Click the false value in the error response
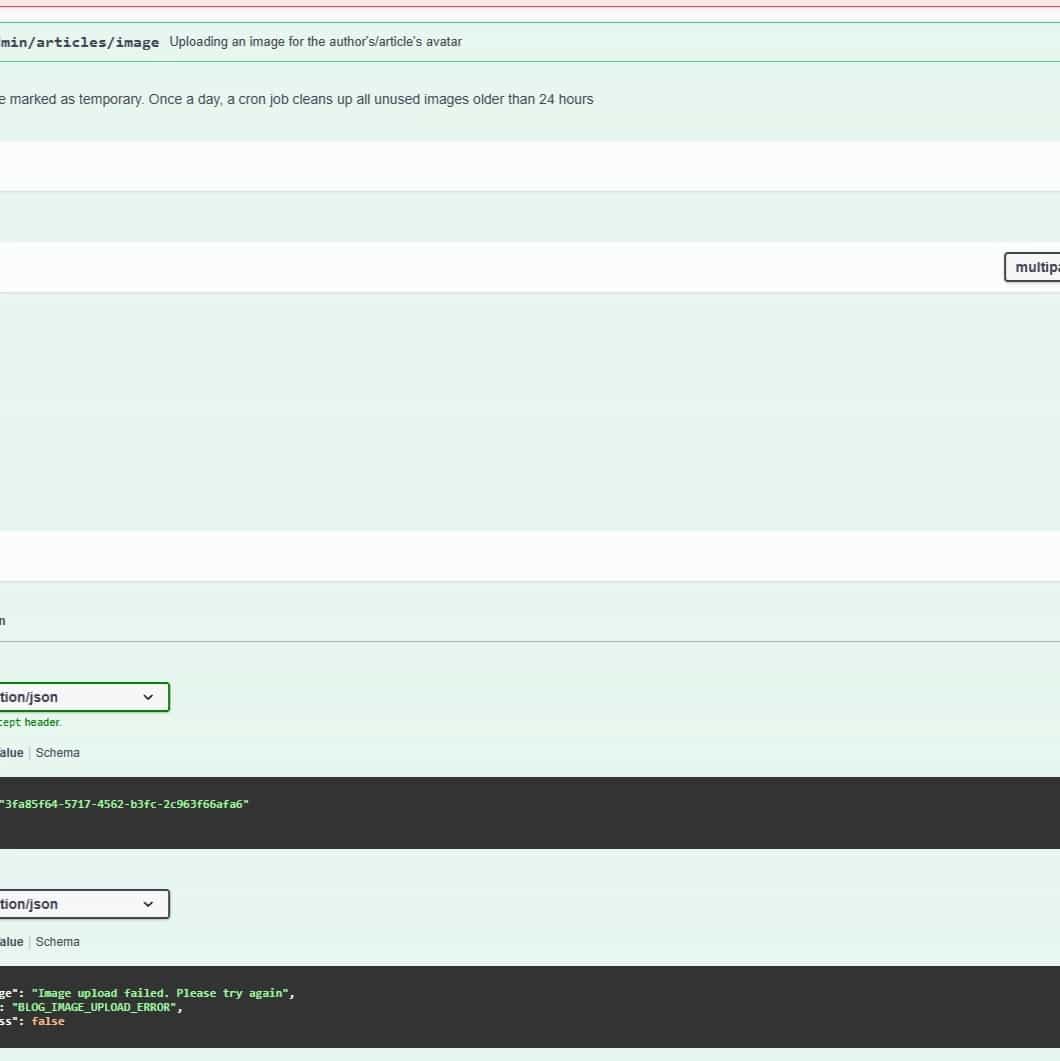Viewport: 1060px width, 1061px height. [48, 1021]
